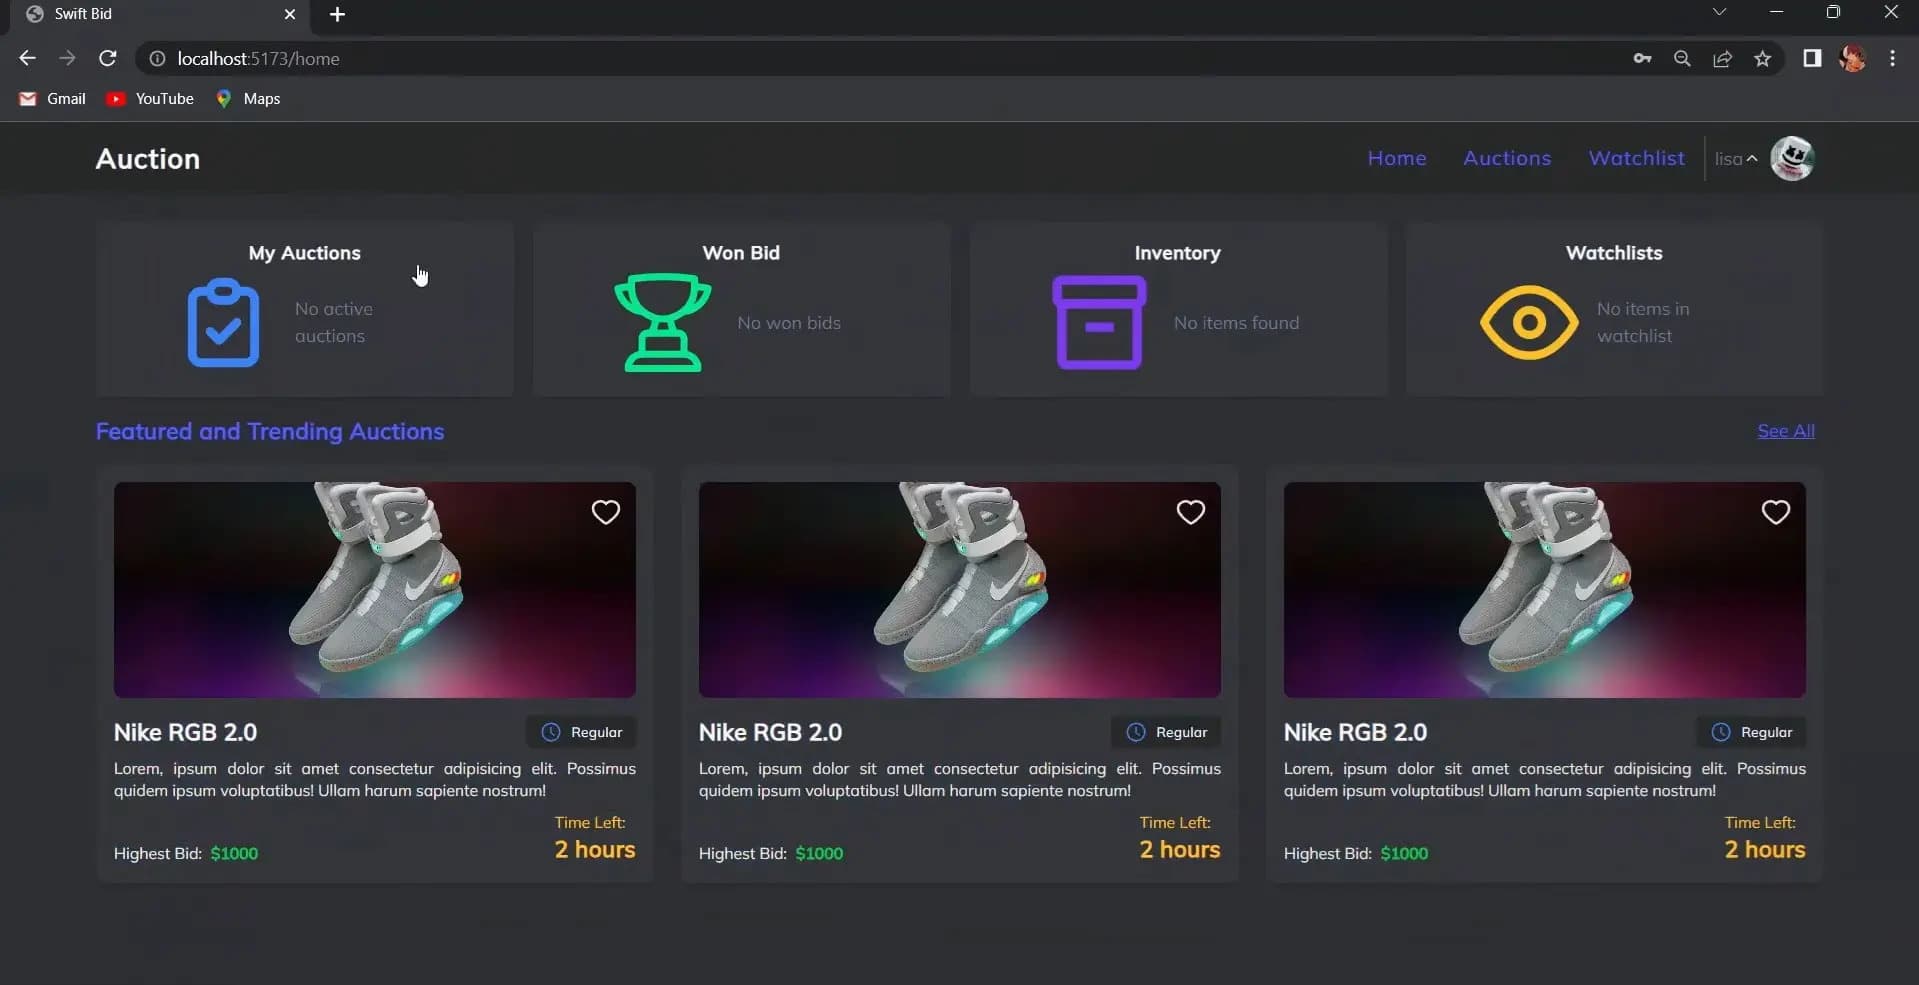The width and height of the screenshot is (1919, 985).
Task: Click the third card's $1000 highest bid
Action: [x=1404, y=853]
